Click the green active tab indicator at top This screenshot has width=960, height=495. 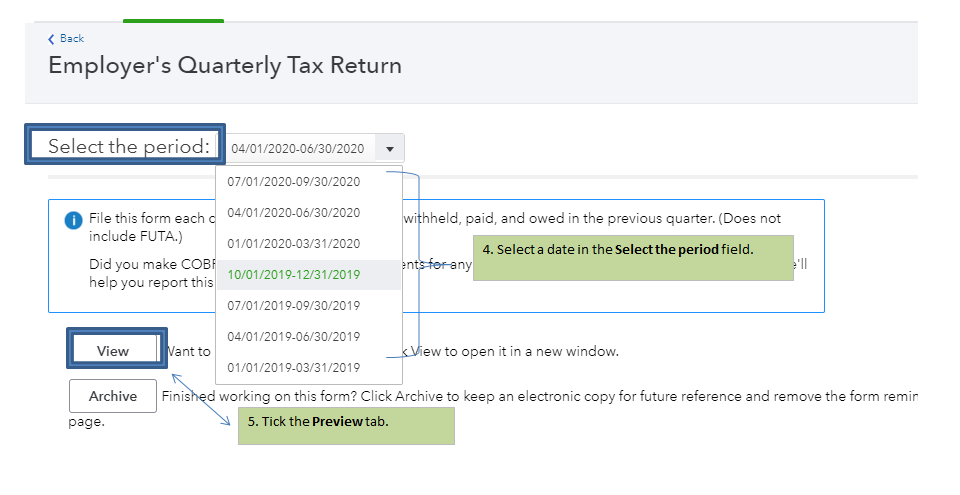(x=173, y=20)
